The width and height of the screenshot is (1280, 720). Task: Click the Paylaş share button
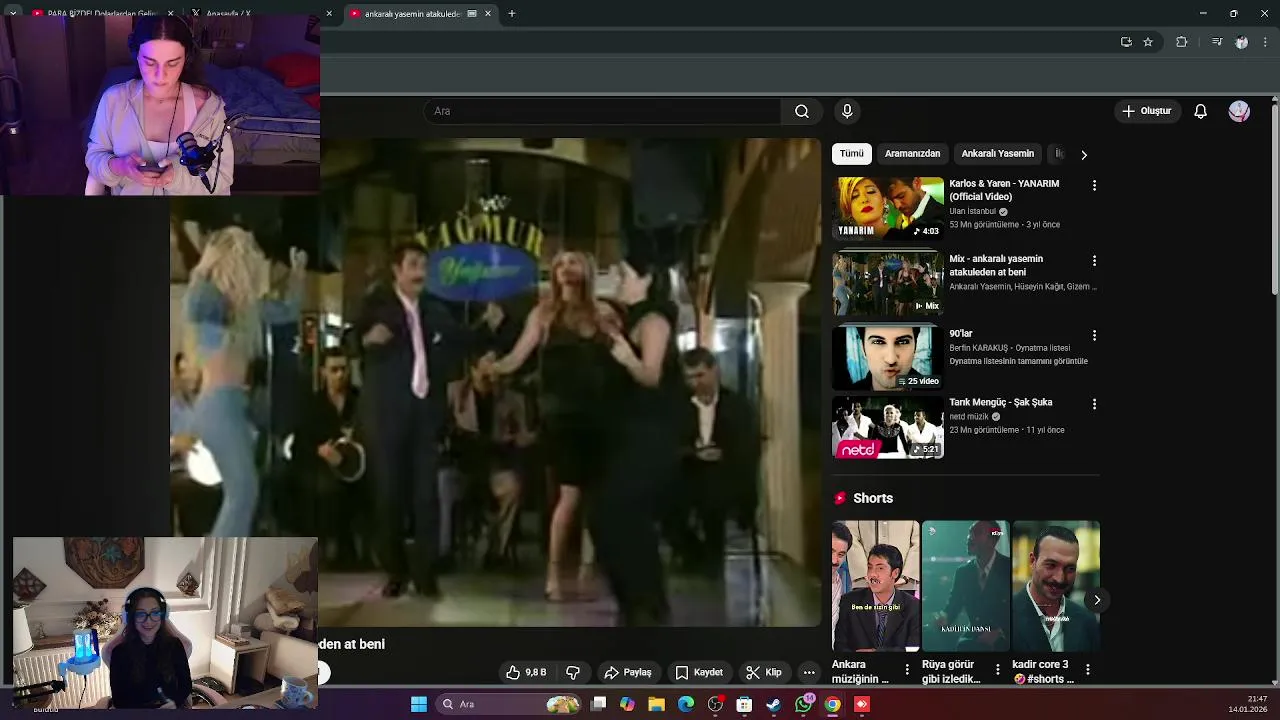[628, 672]
